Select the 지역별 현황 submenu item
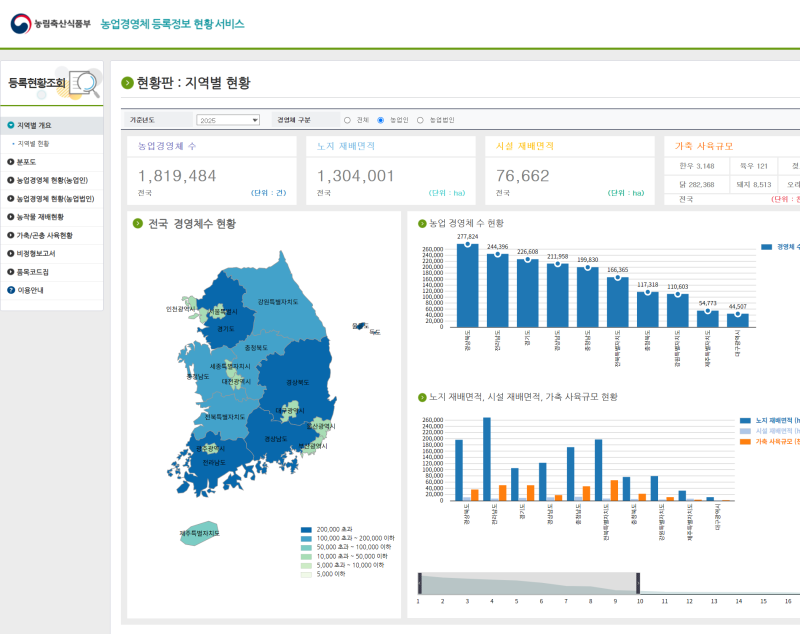 tap(33, 144)
